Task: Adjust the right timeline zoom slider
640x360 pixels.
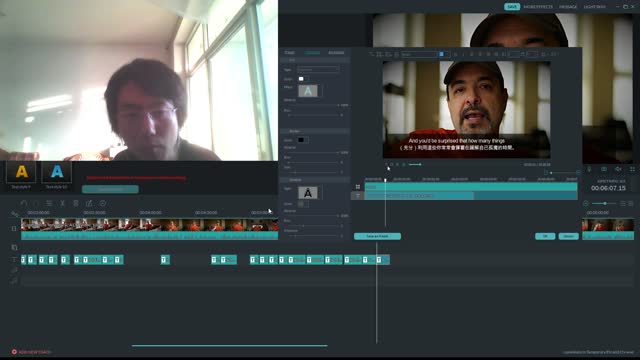Action: pos(604,203)
